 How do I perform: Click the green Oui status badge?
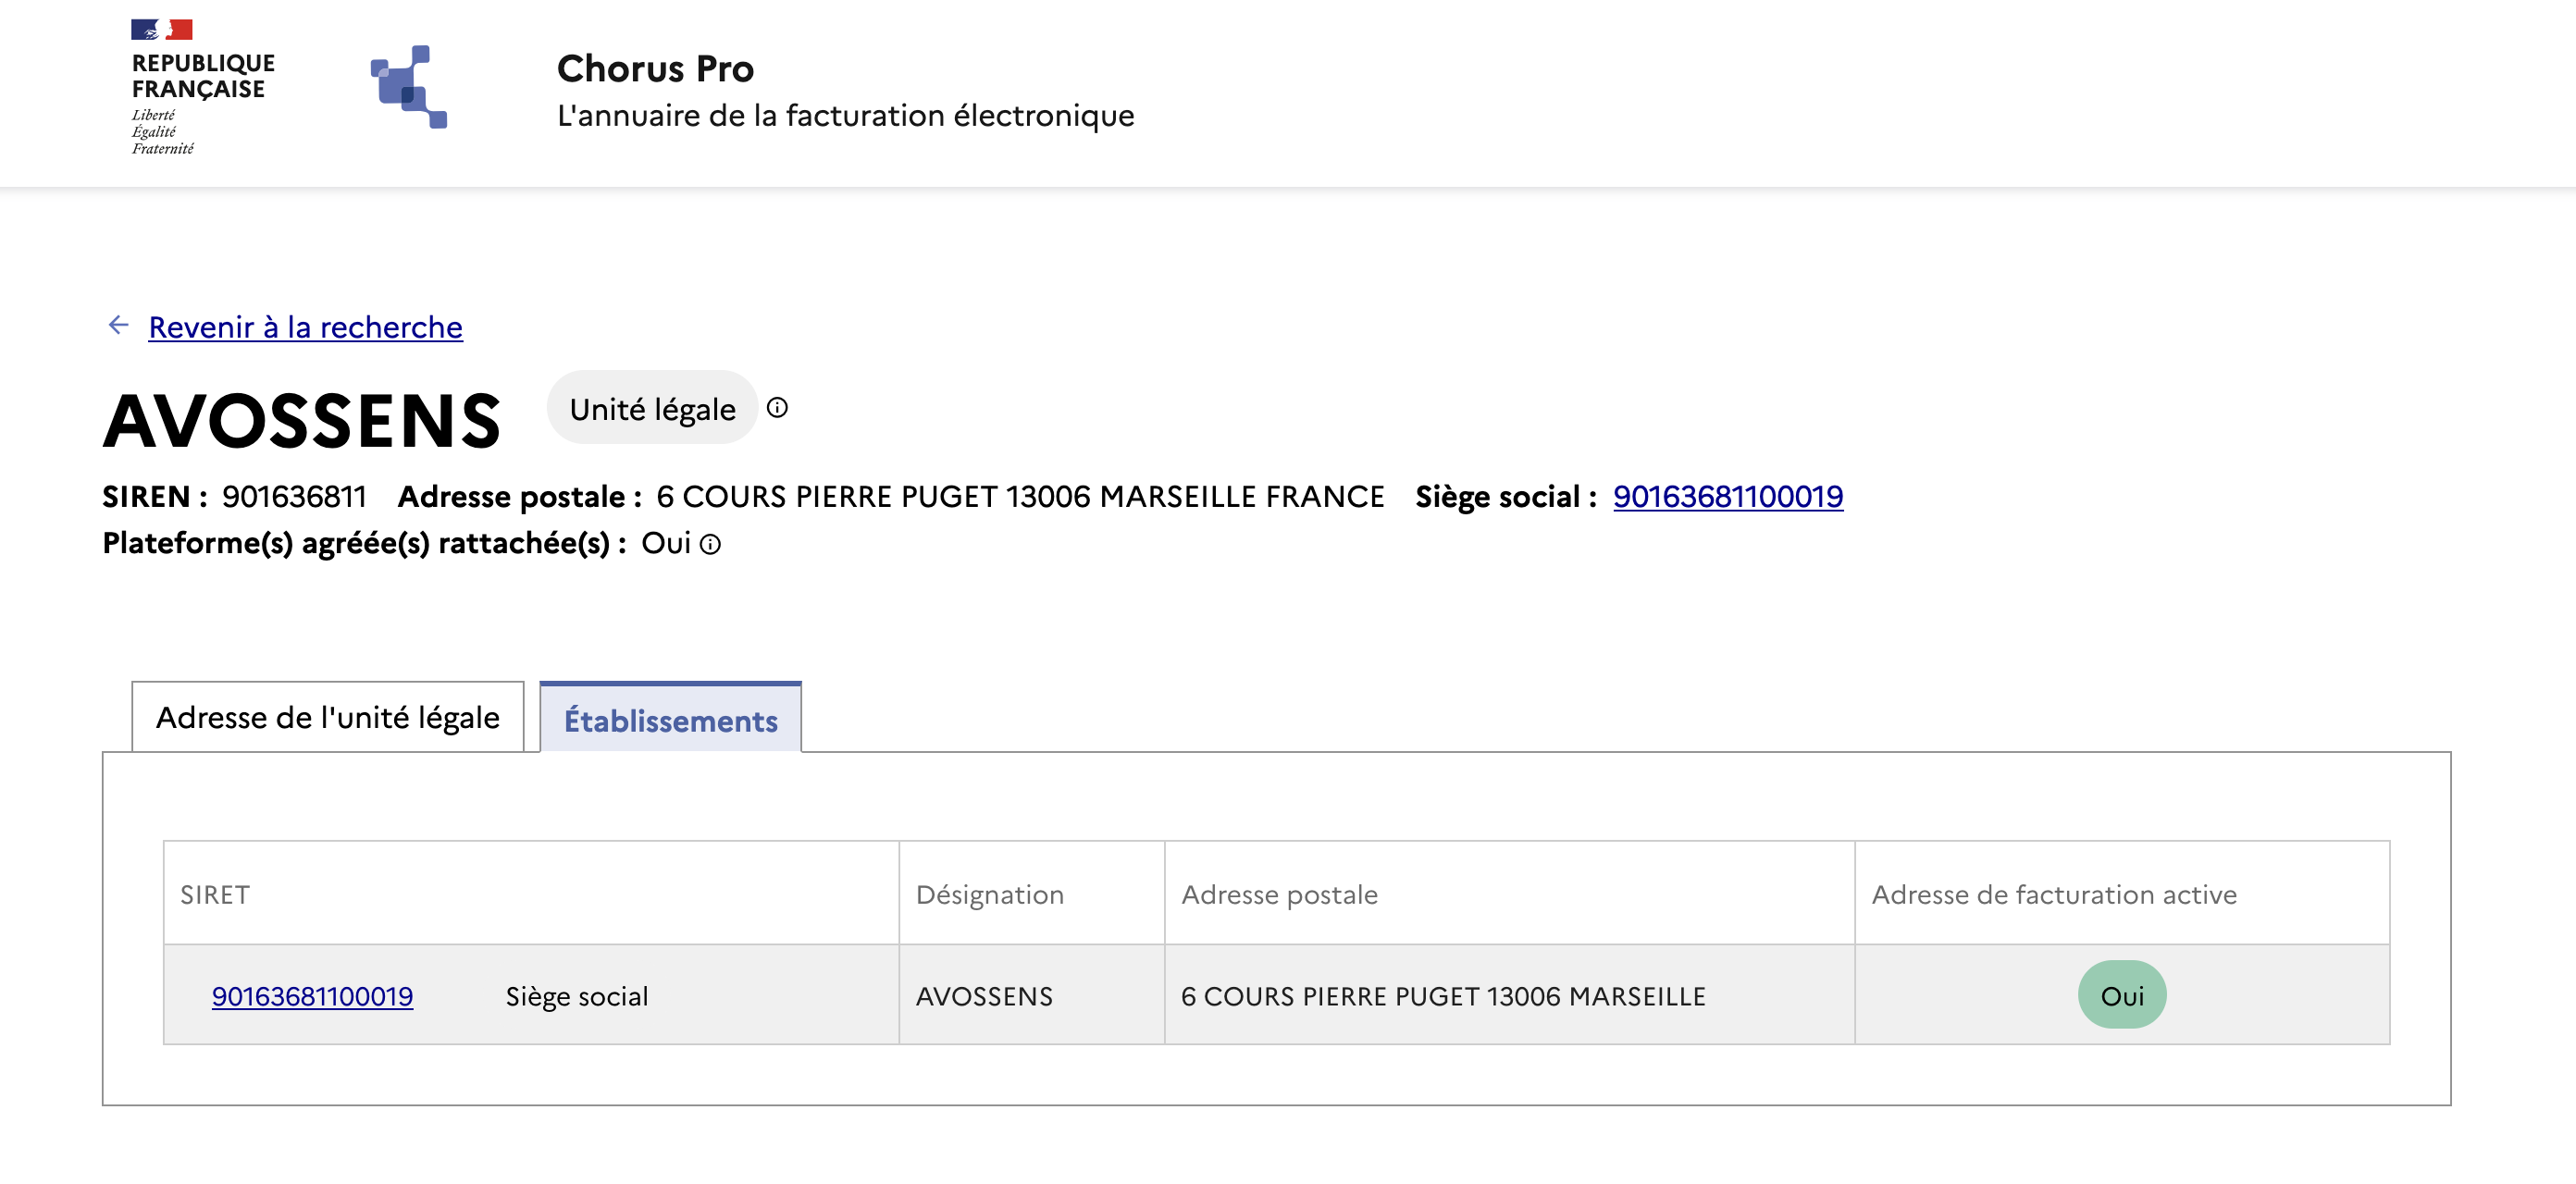(x=2122, y=995)
